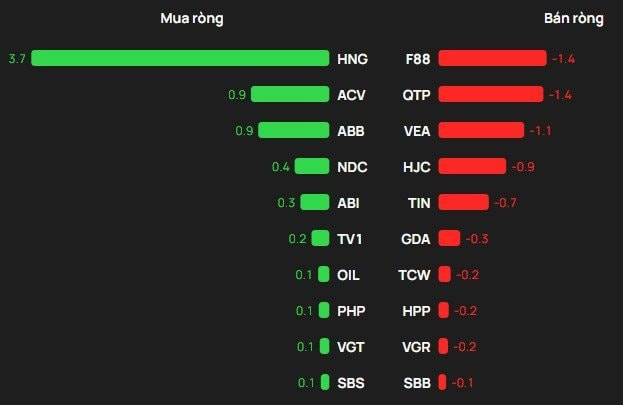Click the Mua ròng header
Image resolution: width=623 pixels, height=405 pixels.
[192, 19]
